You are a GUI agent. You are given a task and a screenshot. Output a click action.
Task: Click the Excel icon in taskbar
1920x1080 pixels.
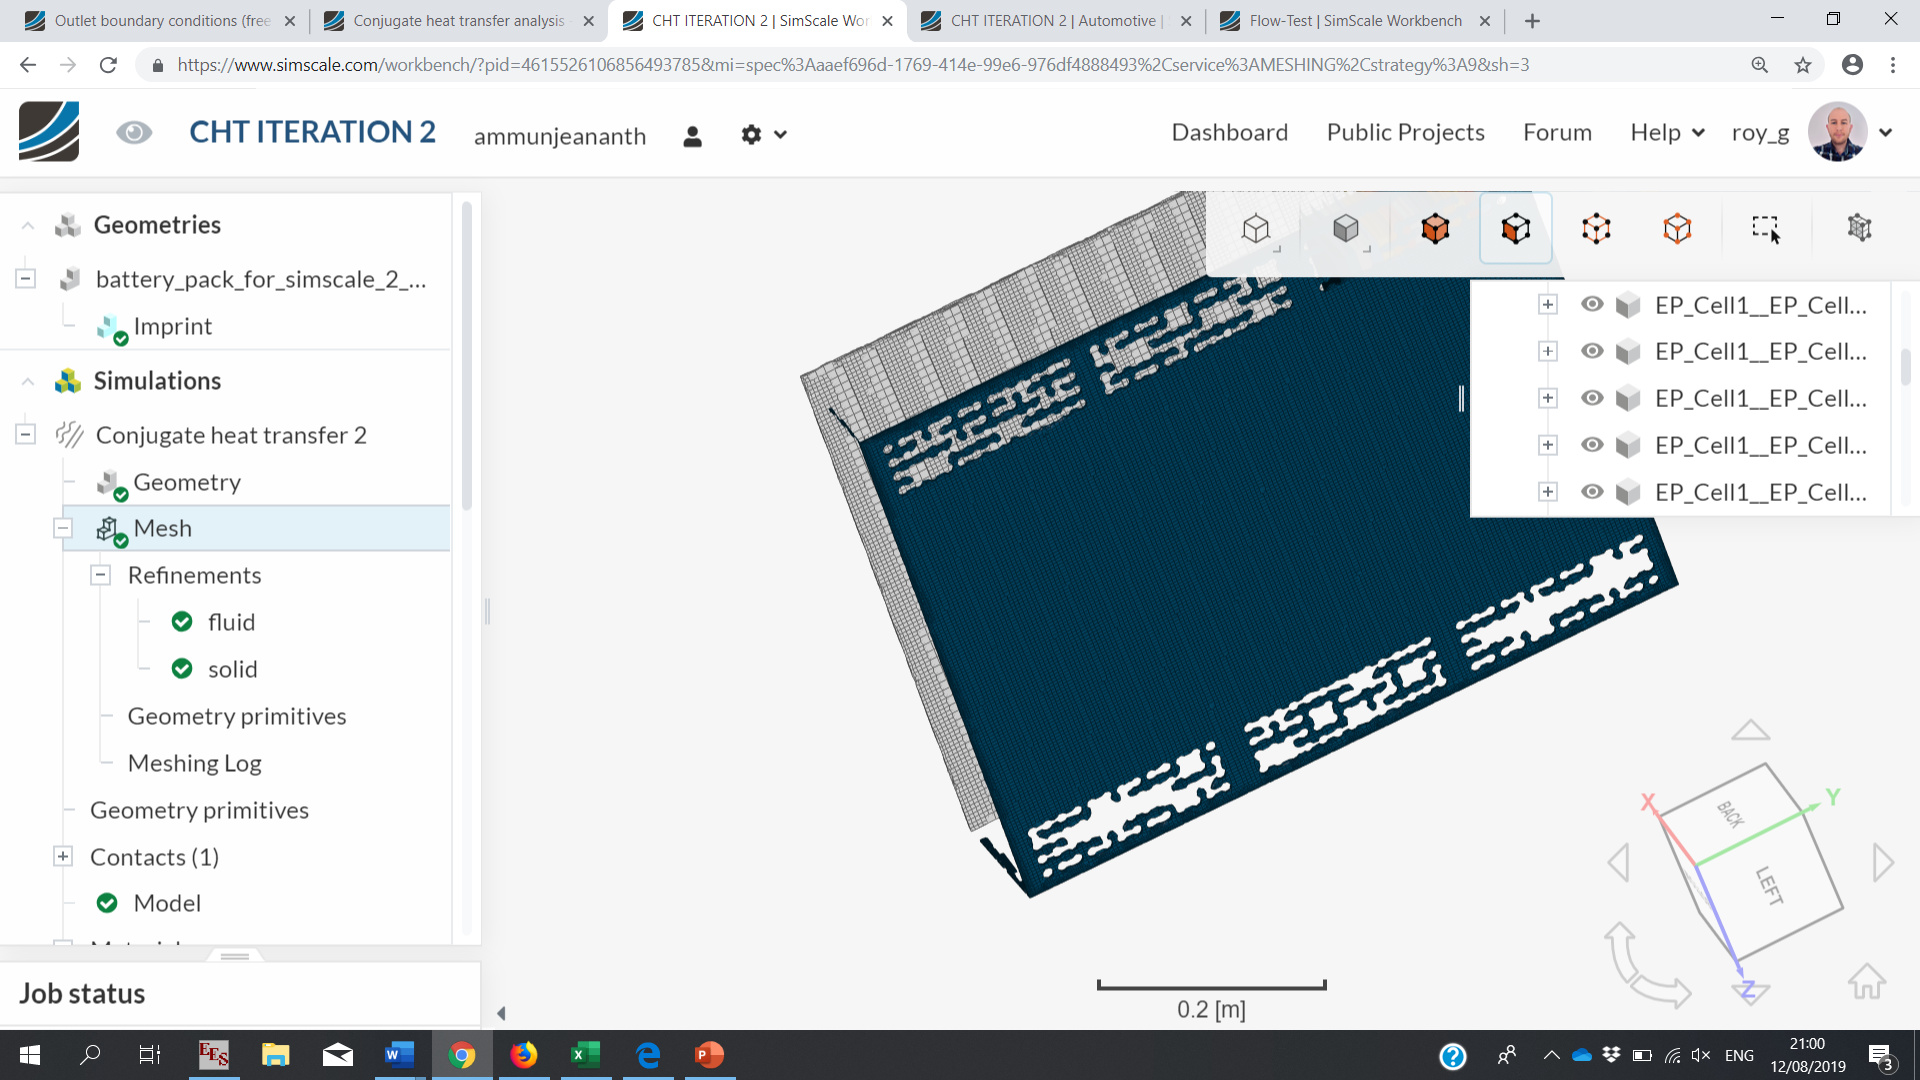585,1055
